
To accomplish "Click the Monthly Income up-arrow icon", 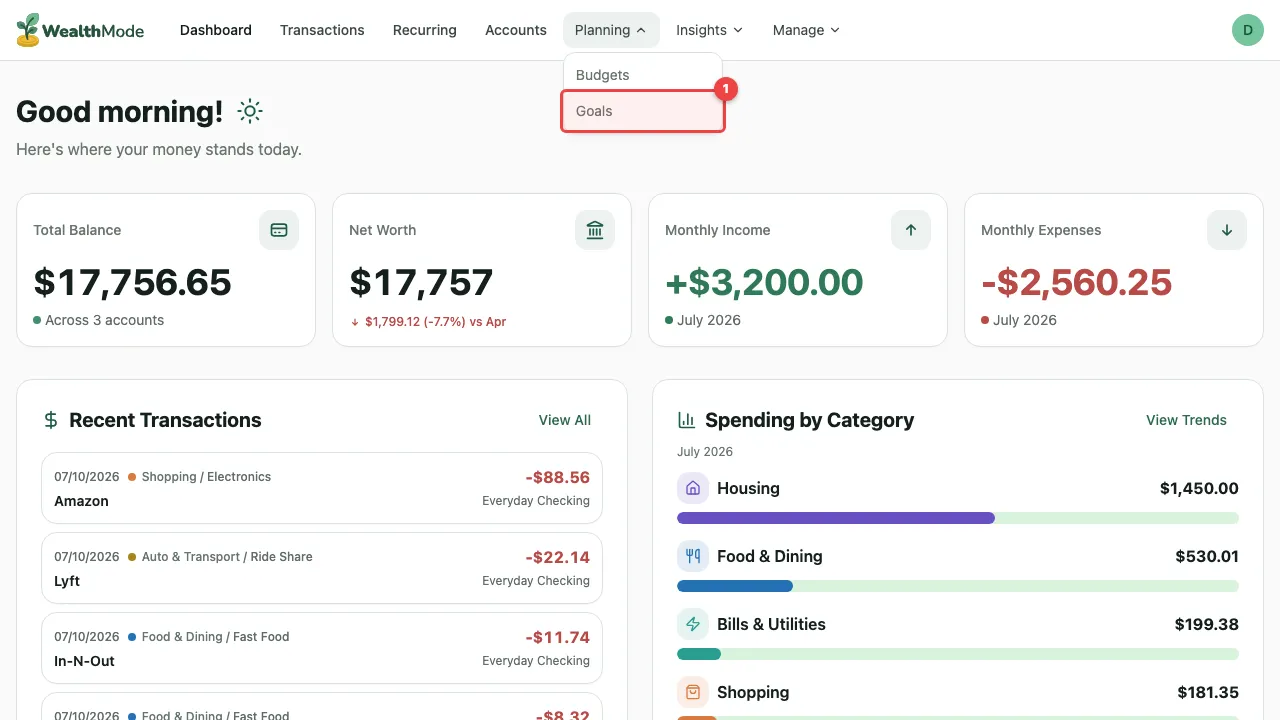I will coord(911,230).
